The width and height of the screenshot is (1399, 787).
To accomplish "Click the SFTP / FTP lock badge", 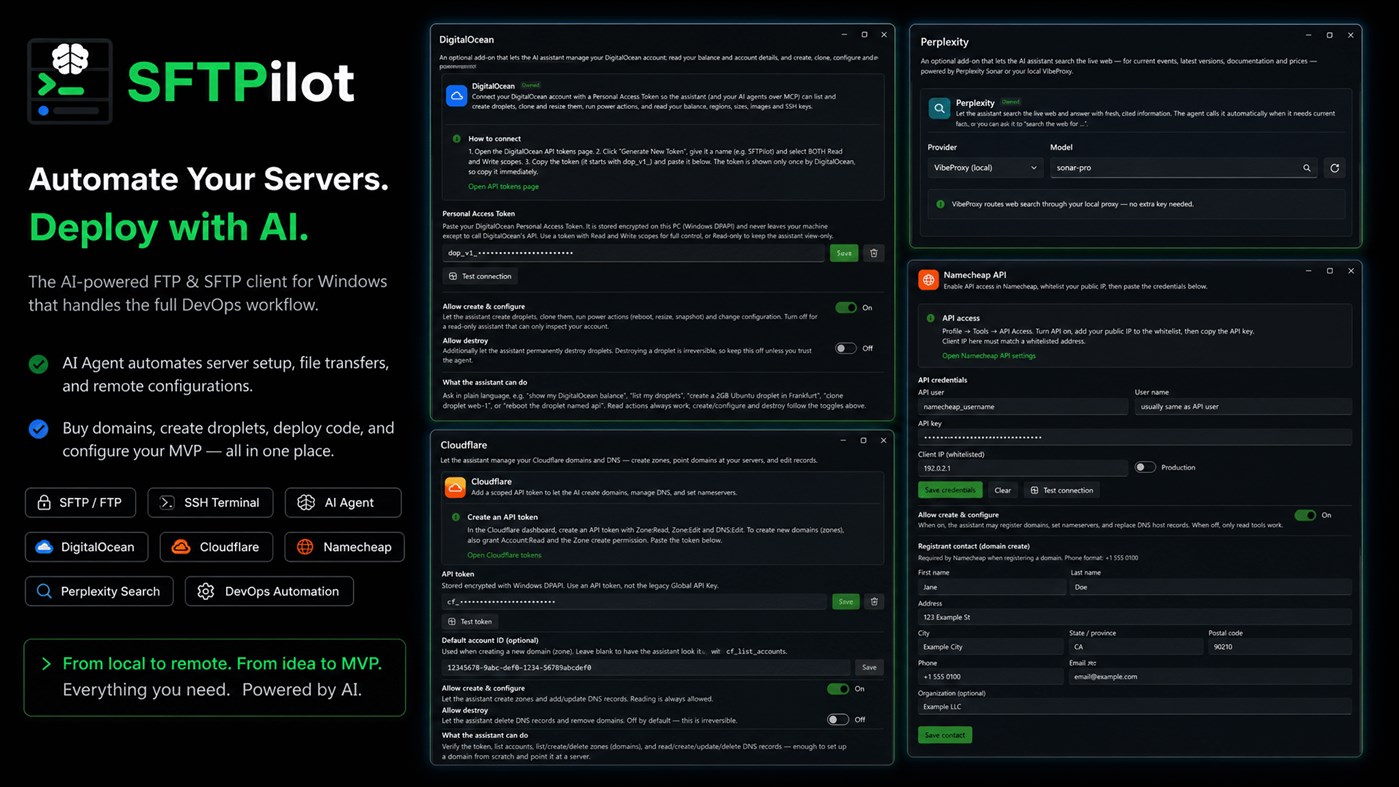I will [79, 502].
